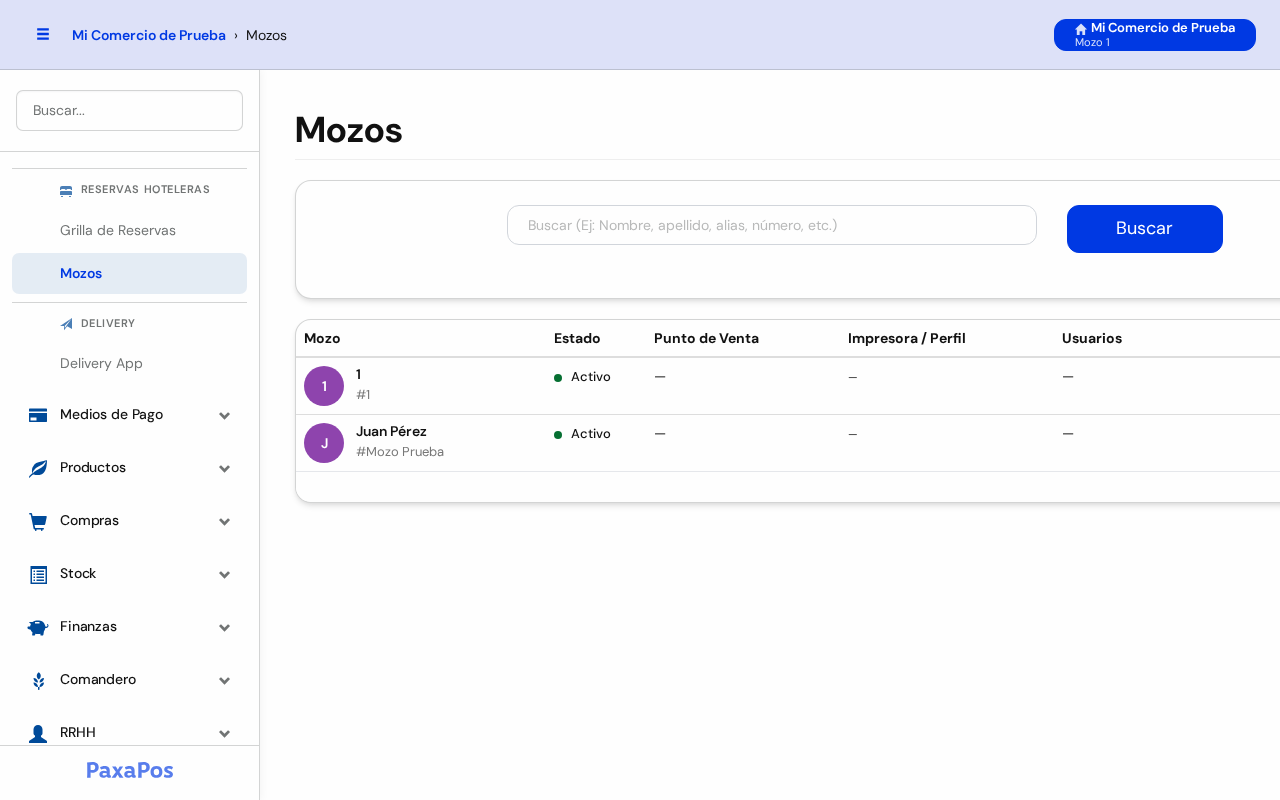
Task: Expand the Productos chevron
Action: pos(225,468)
